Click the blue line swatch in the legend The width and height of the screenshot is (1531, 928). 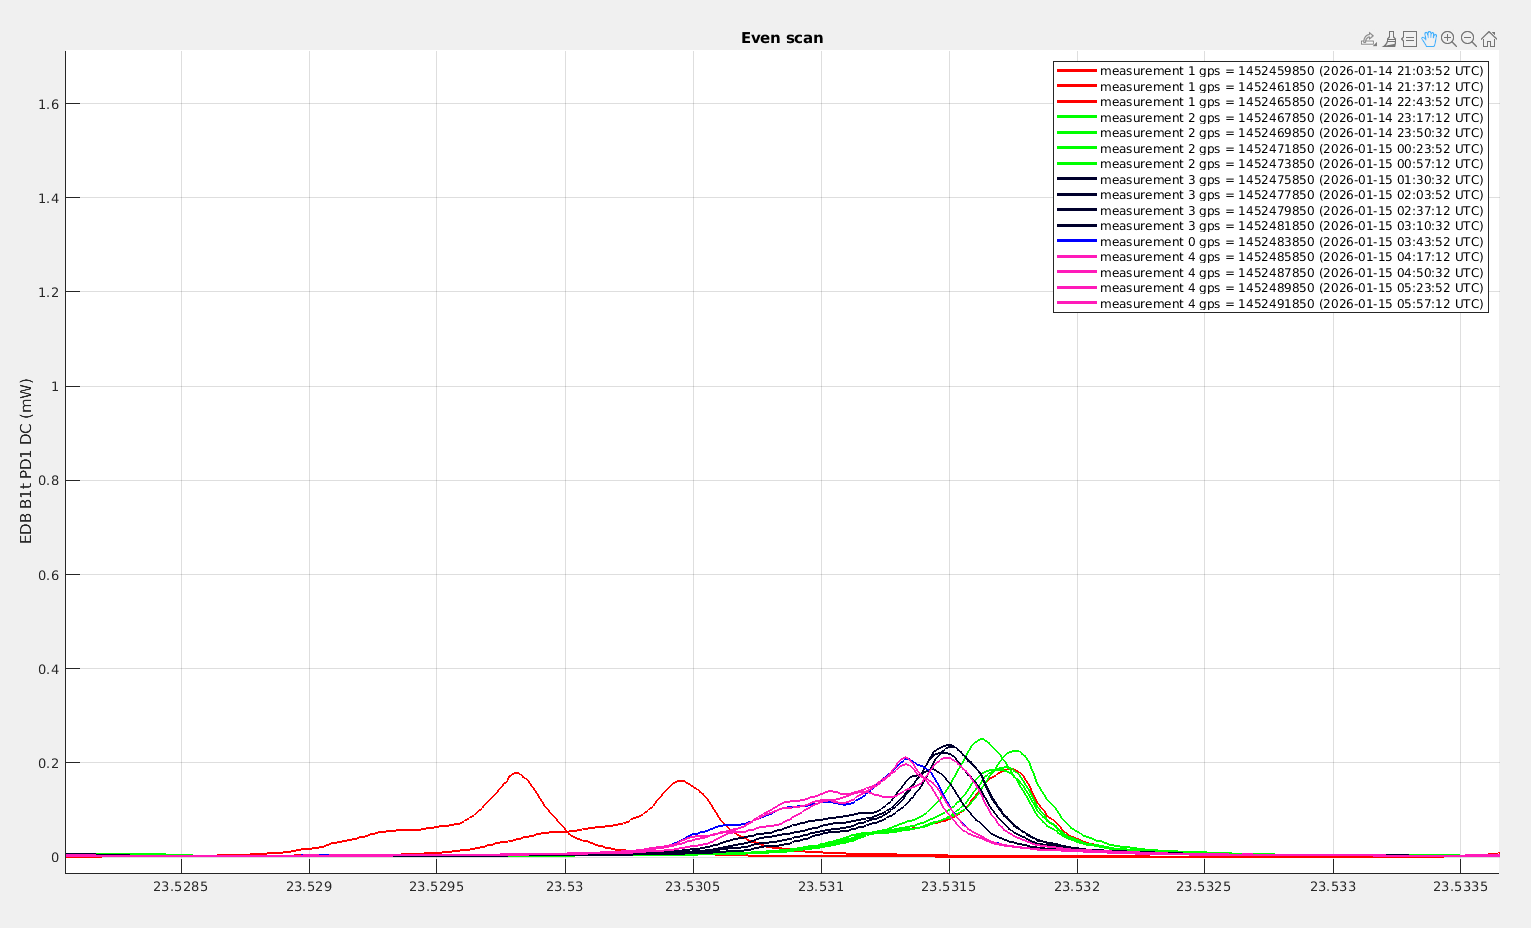click(1077, 242)
